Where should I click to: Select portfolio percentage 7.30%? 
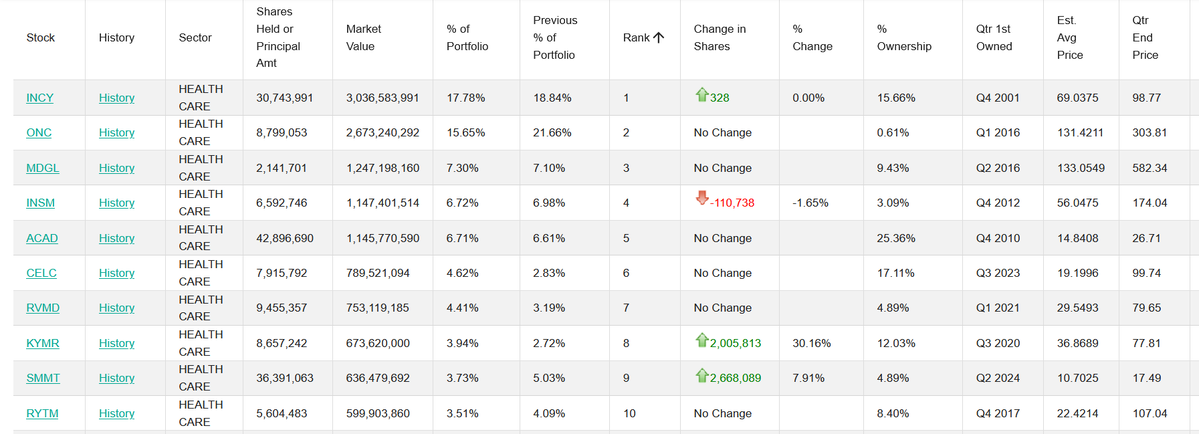[x=463, y=168]
